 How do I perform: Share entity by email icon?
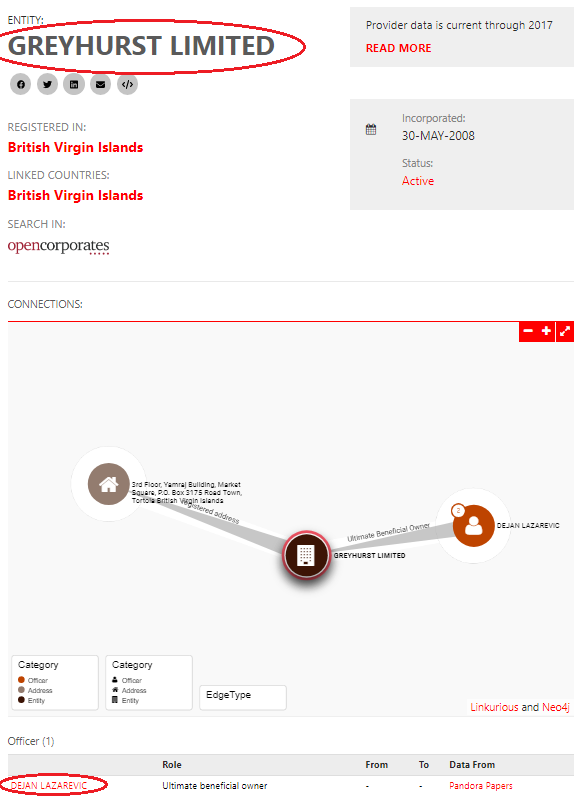101,84
